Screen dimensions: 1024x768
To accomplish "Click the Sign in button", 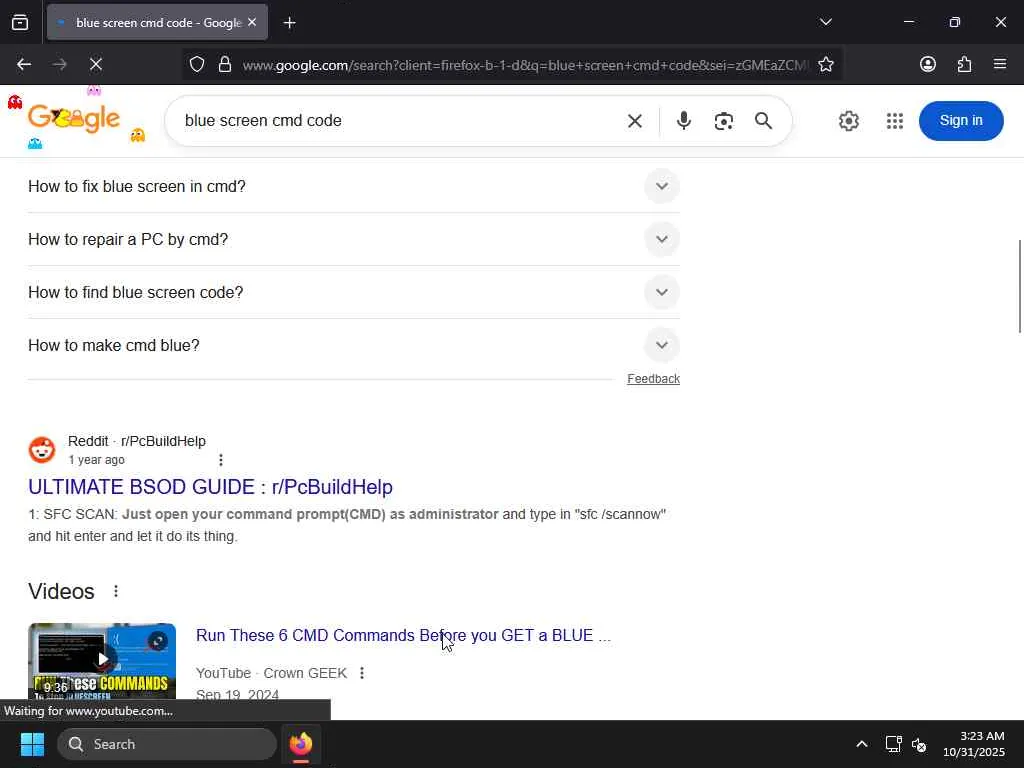I will (x=961, y=121).
